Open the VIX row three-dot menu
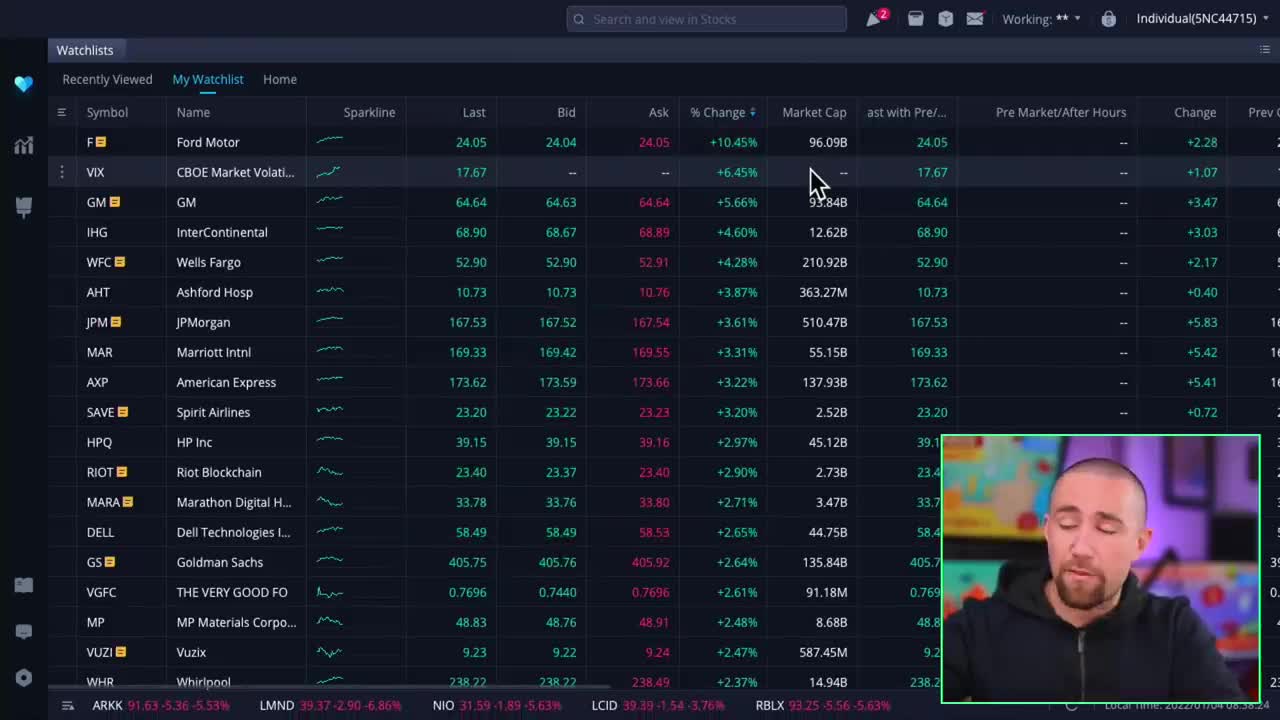The image size is (1280, 720). pyautogui.click(x=61, y=172)
